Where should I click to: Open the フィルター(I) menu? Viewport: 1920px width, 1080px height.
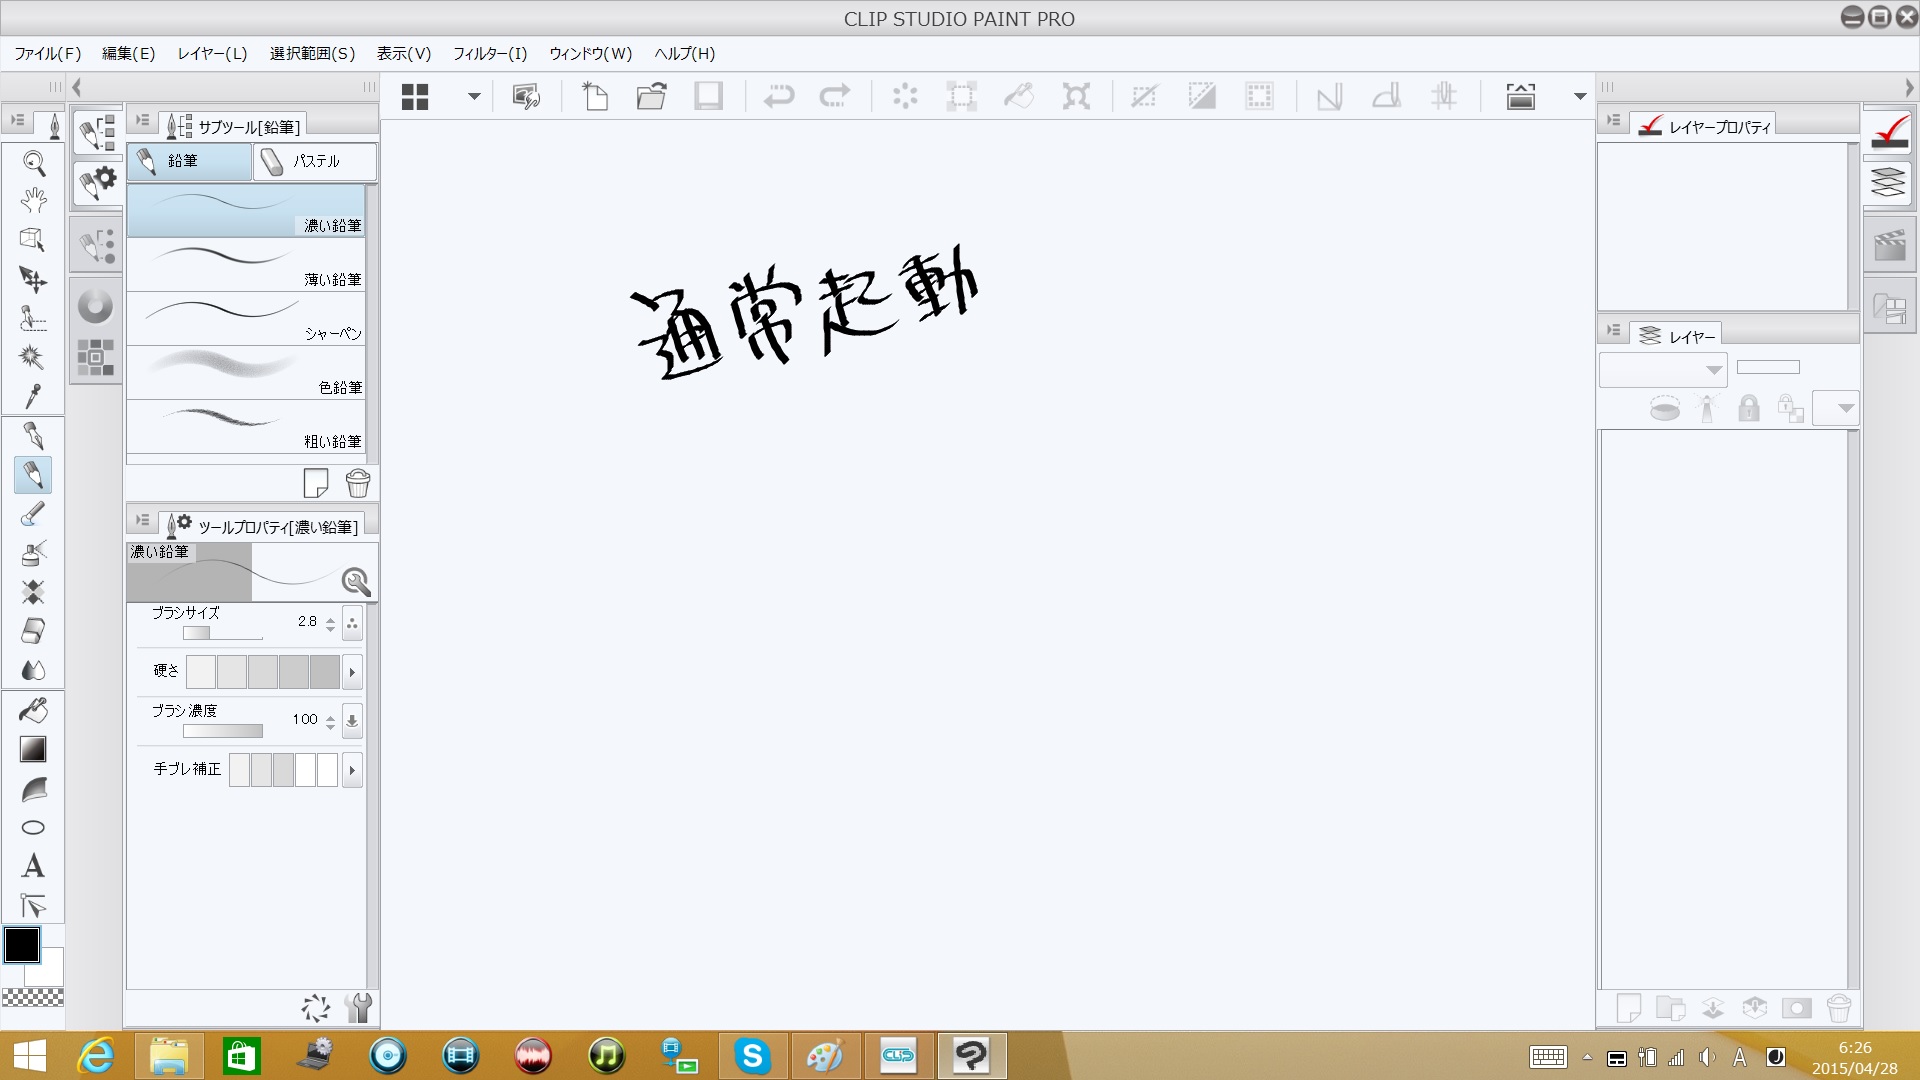(489, 54)
